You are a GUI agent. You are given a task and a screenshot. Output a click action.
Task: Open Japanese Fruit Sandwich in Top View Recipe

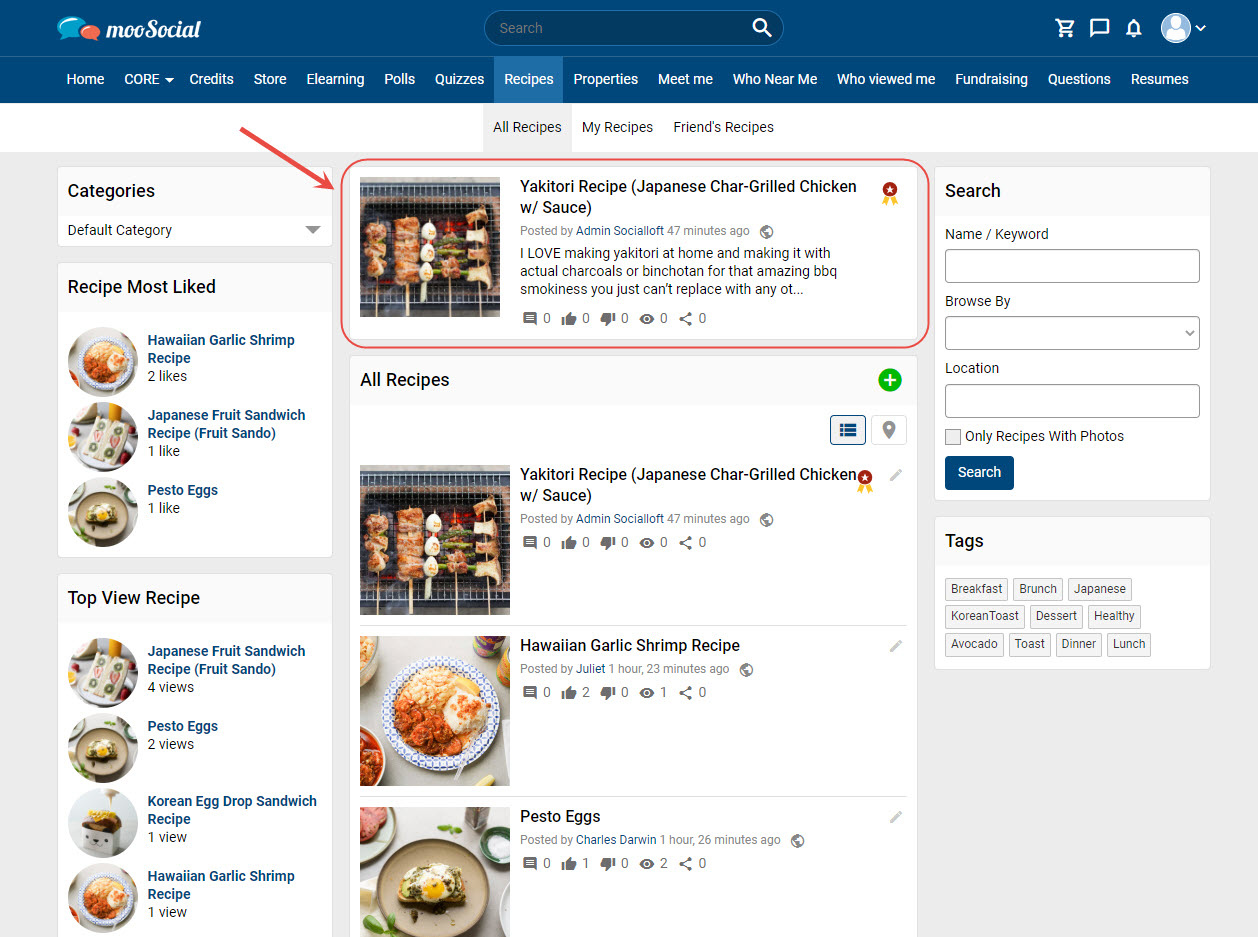point(226,660)
